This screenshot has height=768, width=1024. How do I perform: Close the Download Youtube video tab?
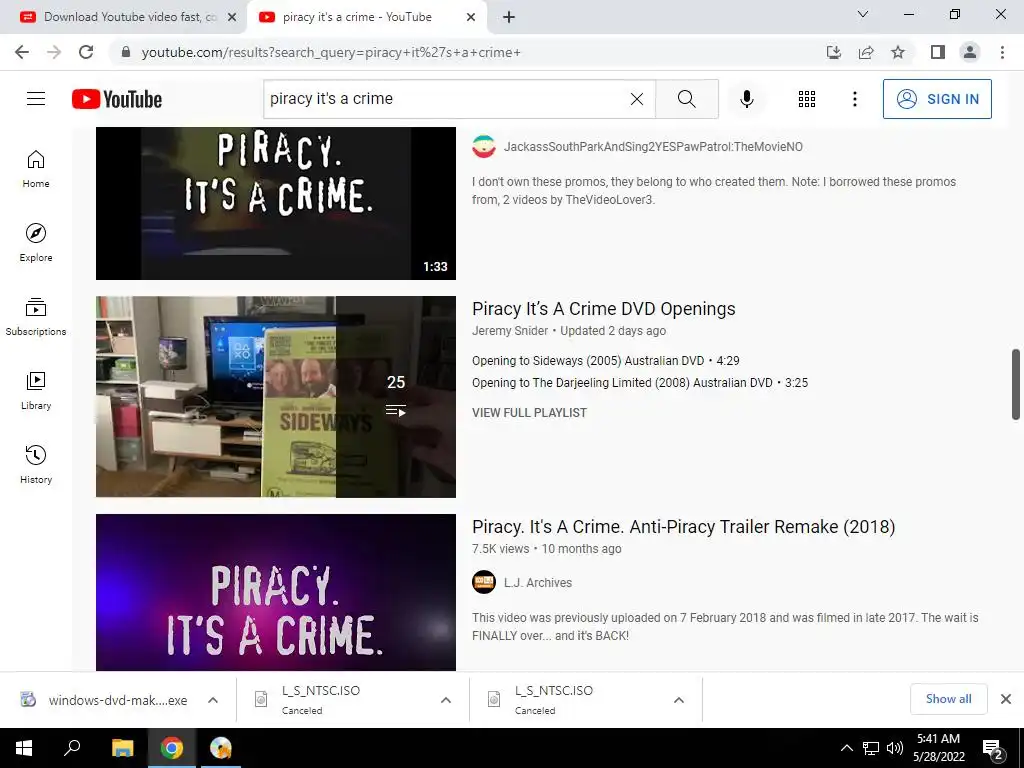232,18
